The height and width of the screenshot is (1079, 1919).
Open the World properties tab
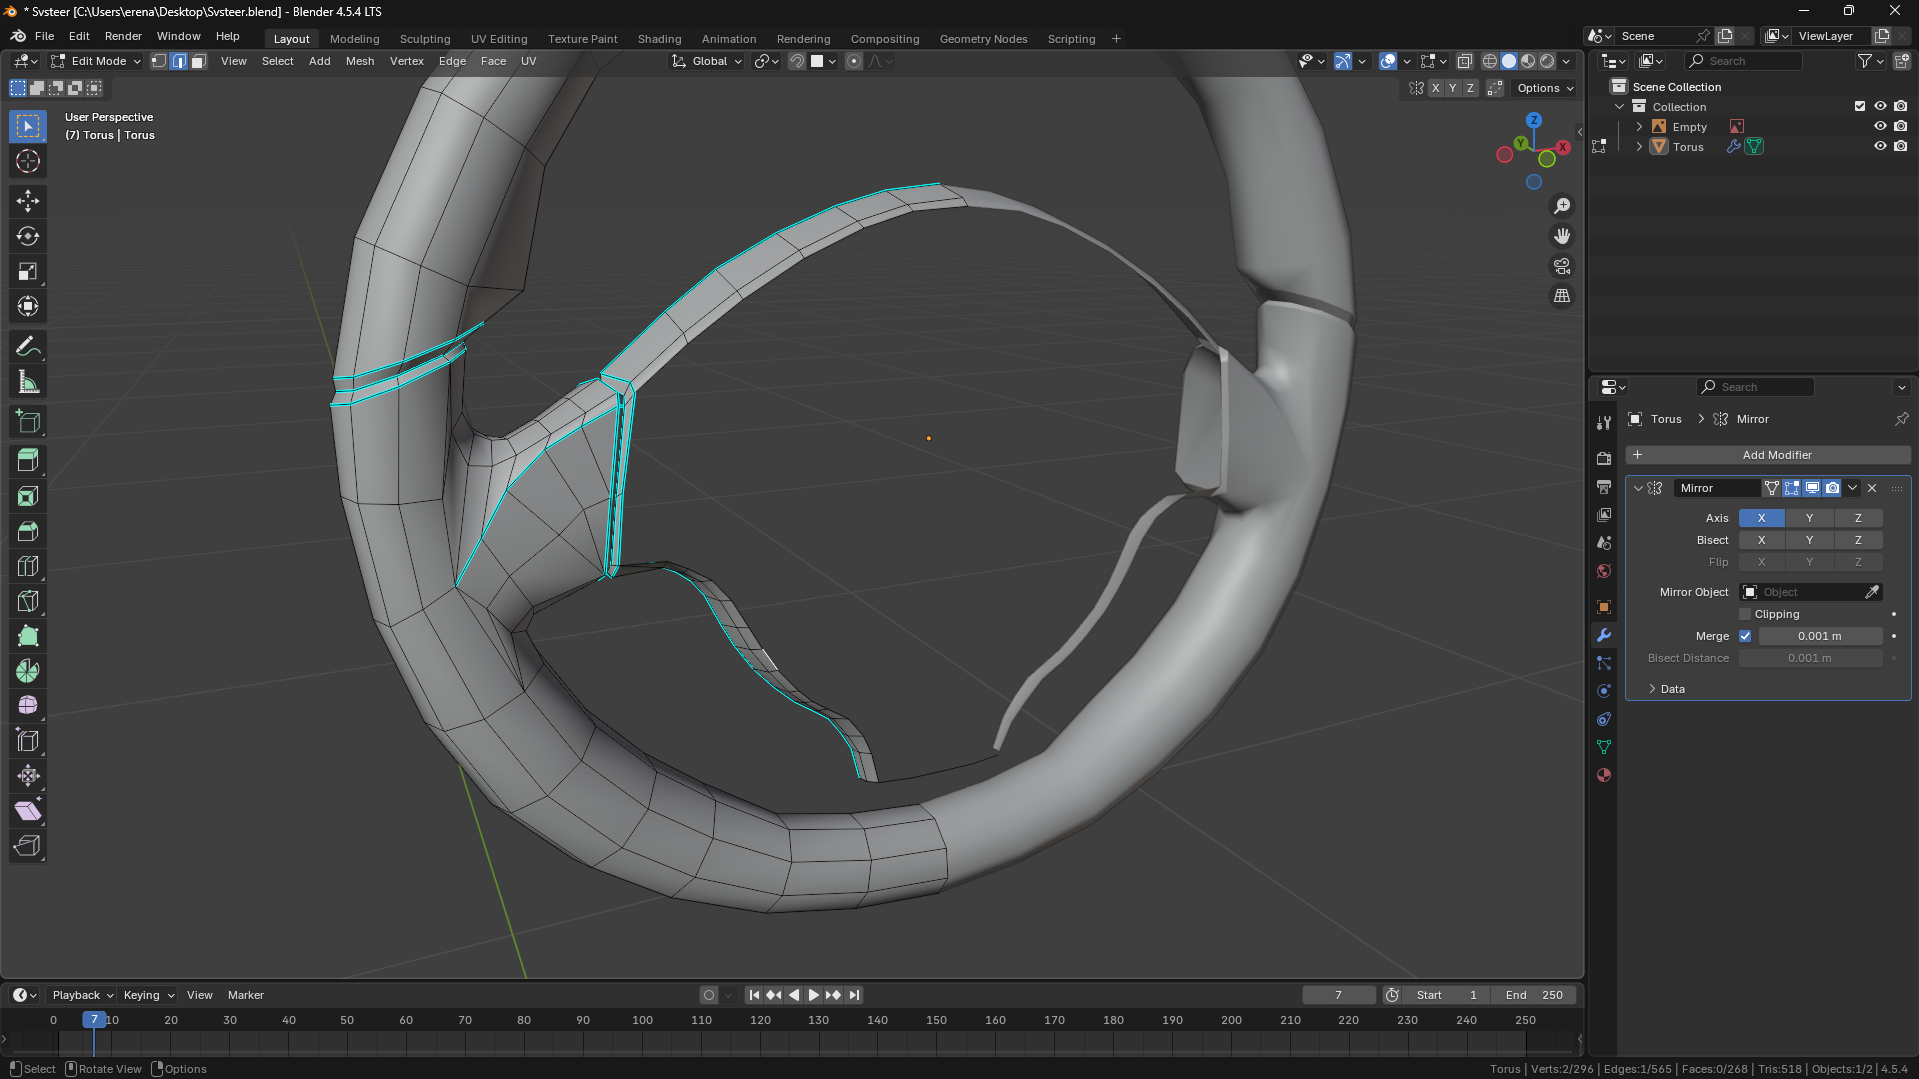click(x=1604, y=571)
